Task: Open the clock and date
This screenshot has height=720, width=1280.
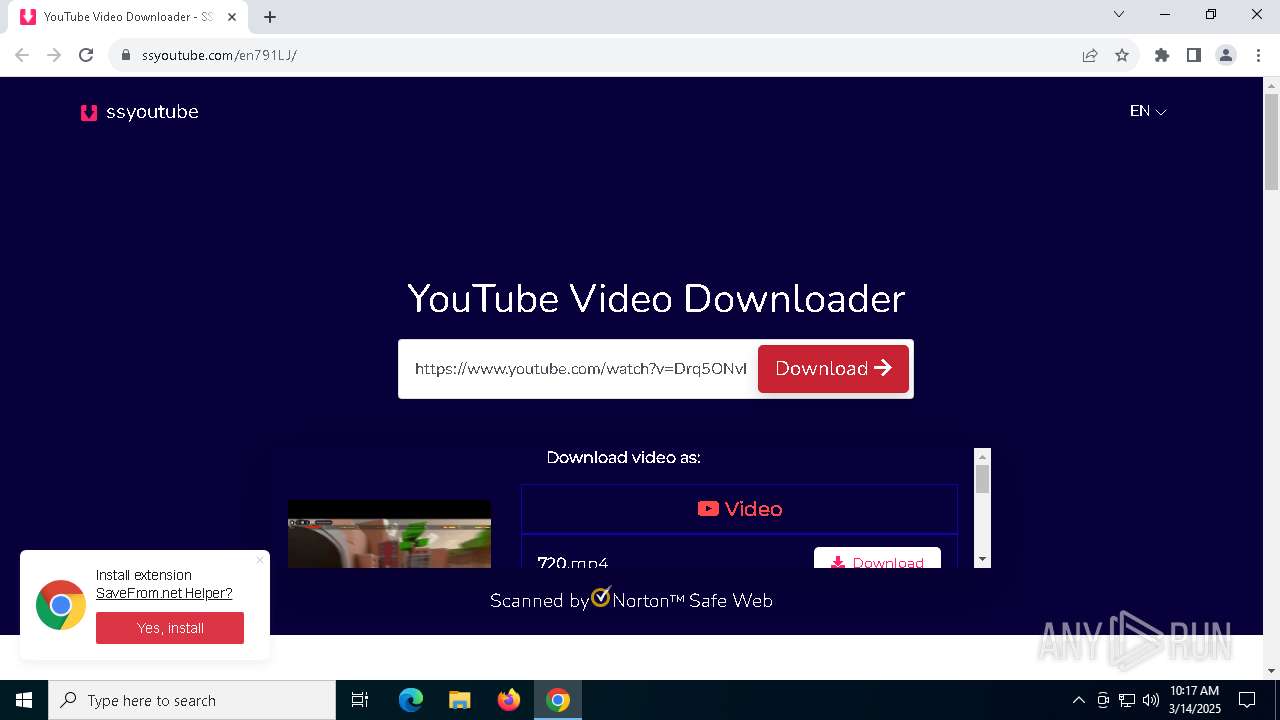Action: tap(1195, 700)
